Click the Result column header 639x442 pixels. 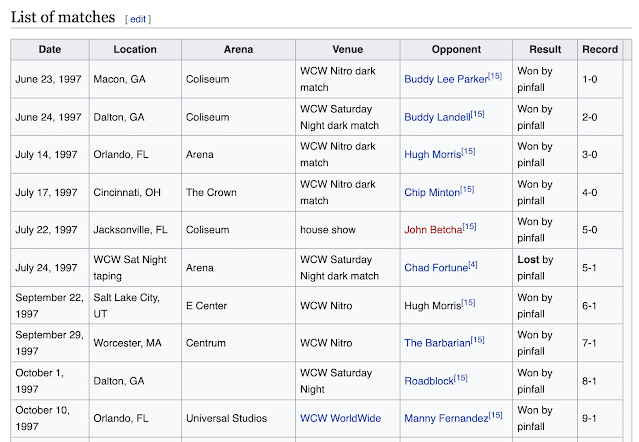coord(545,50)
